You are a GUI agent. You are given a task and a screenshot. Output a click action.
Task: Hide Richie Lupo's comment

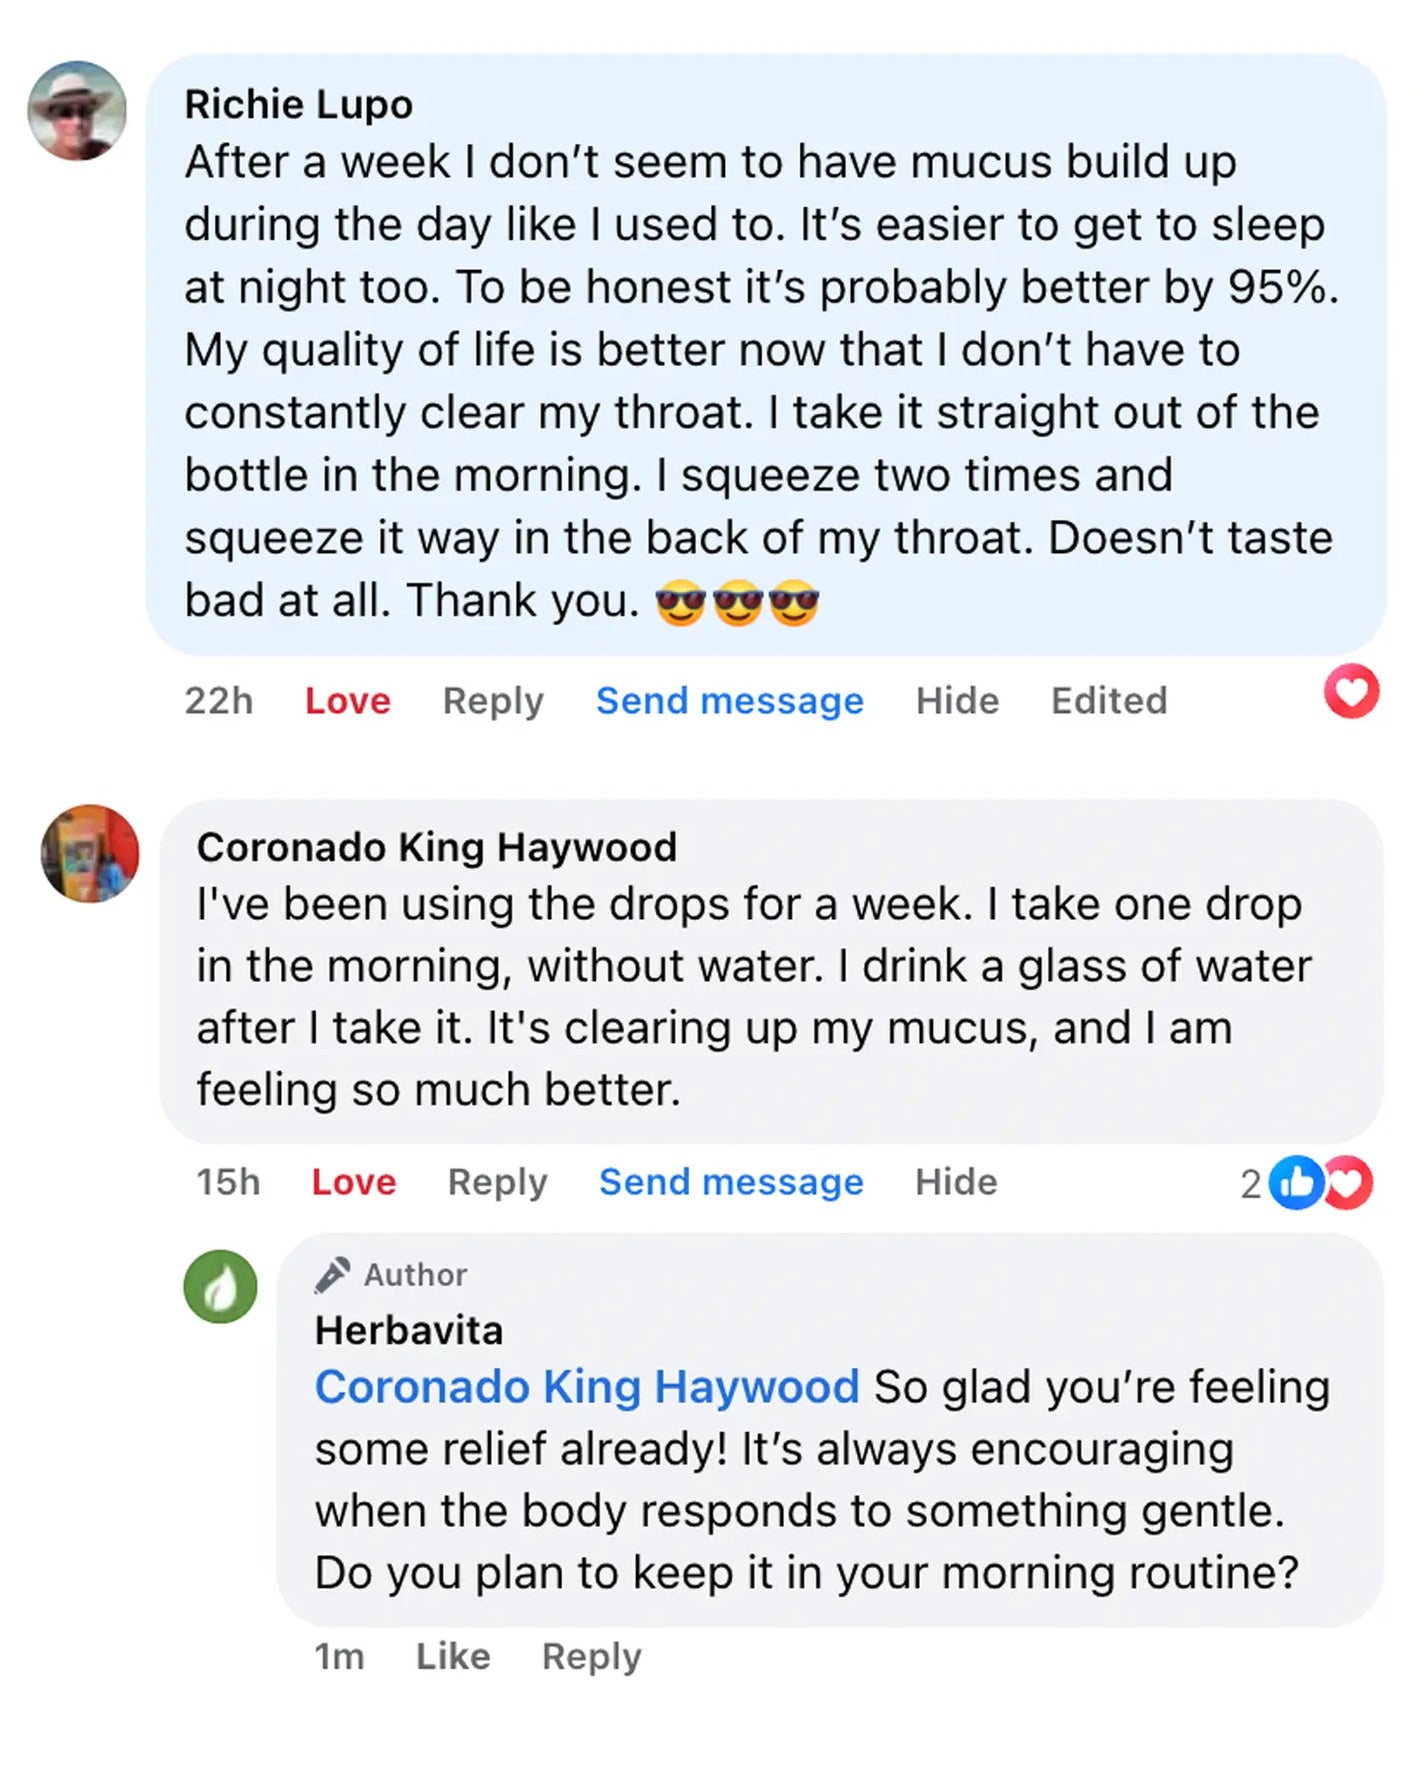pos(957,701)
